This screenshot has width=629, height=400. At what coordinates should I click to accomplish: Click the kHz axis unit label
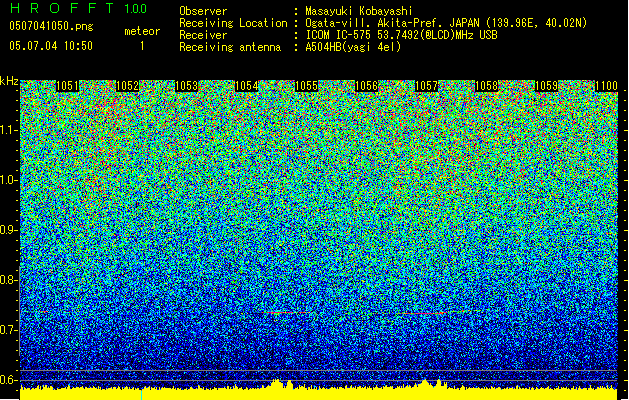click(9, 81)
